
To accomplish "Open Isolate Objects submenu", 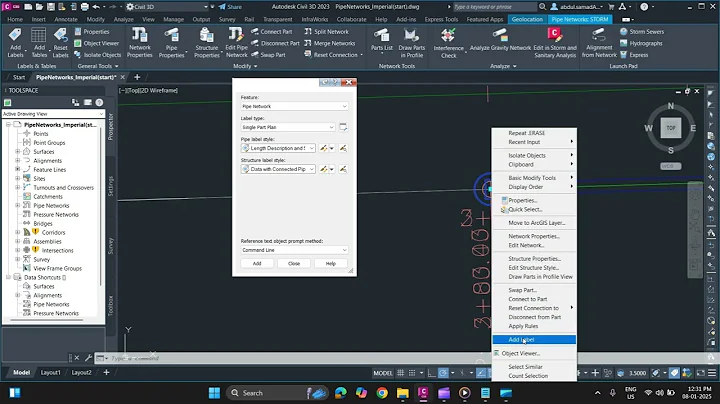I will point(534,156).
